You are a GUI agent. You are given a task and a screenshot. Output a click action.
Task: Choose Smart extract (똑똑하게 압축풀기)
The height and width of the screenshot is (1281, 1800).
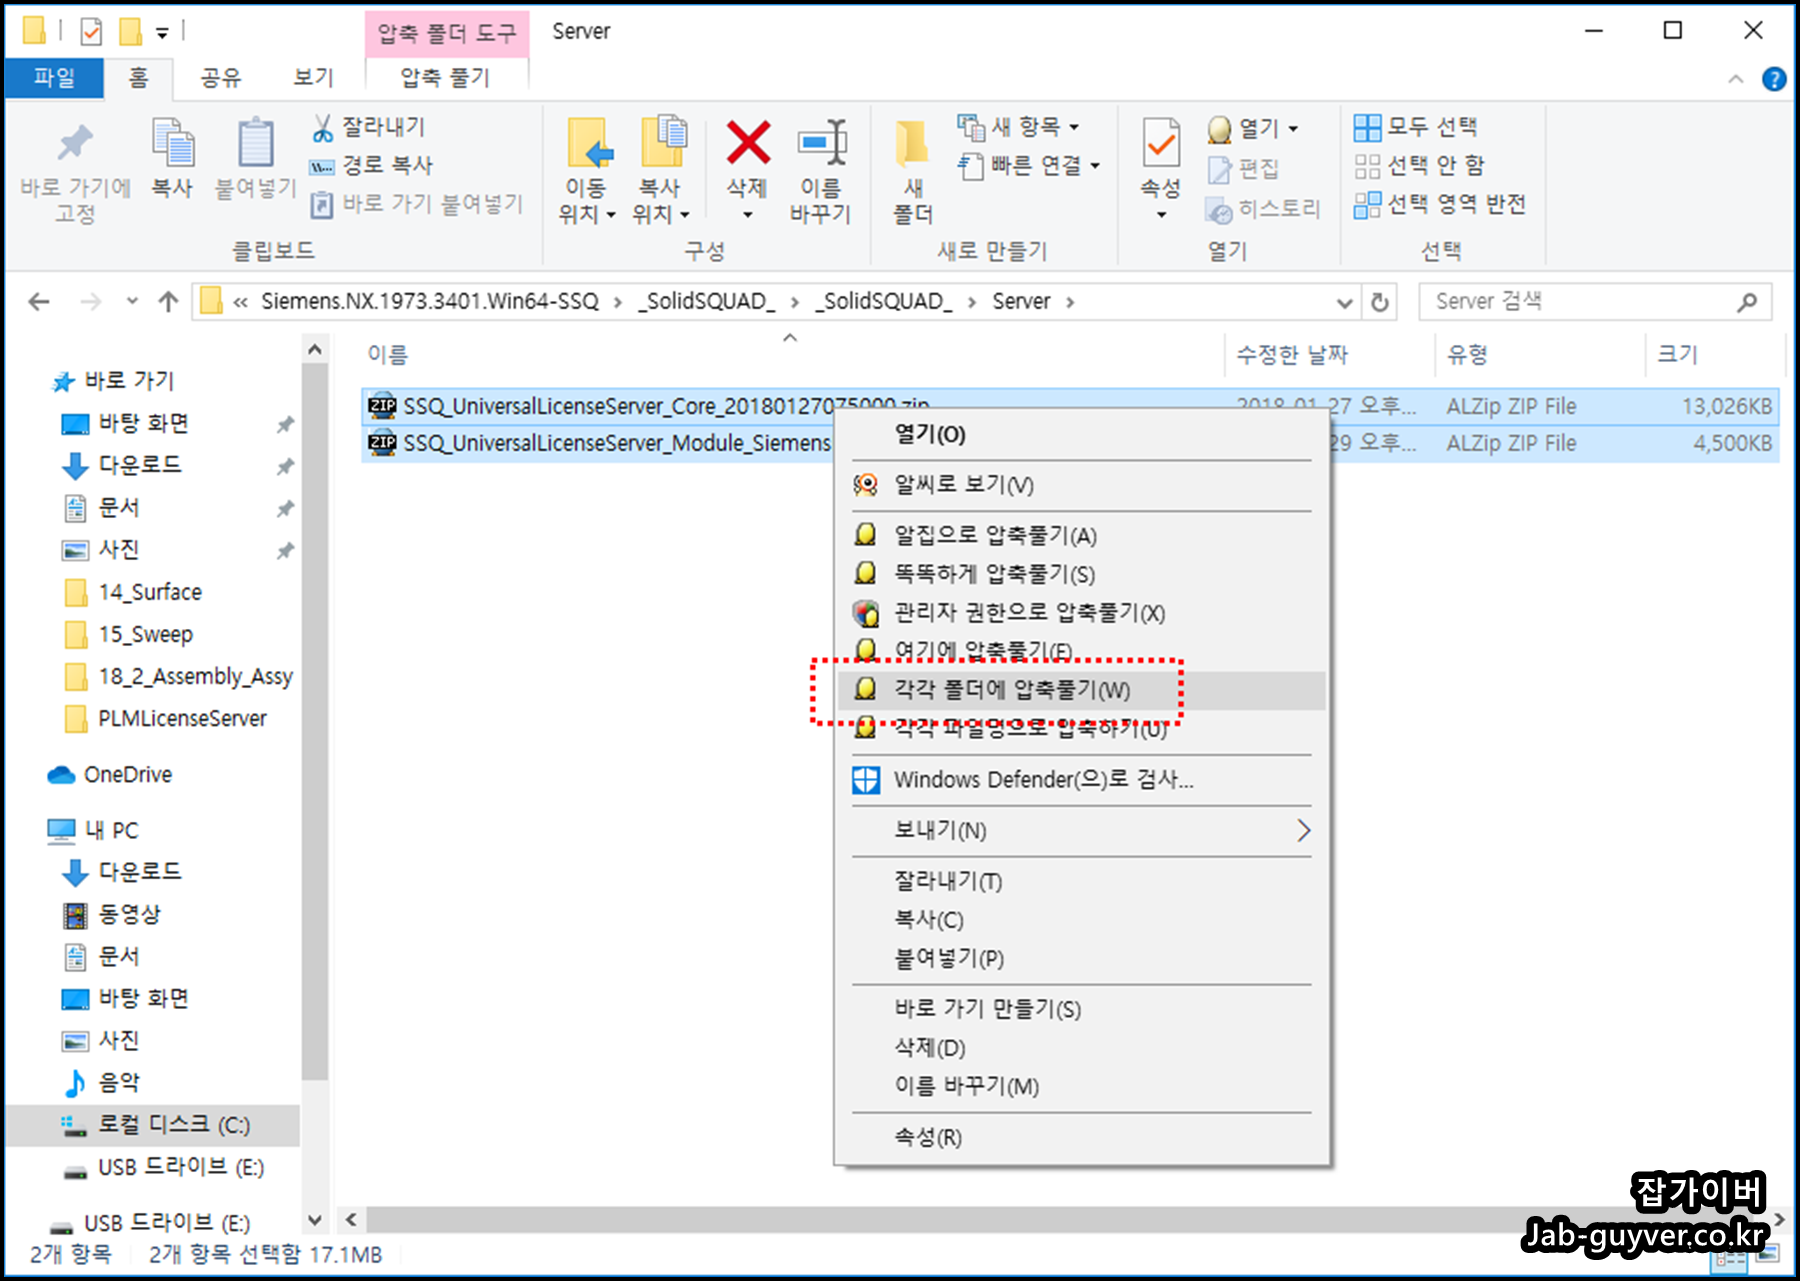[x=1082, y=574]
